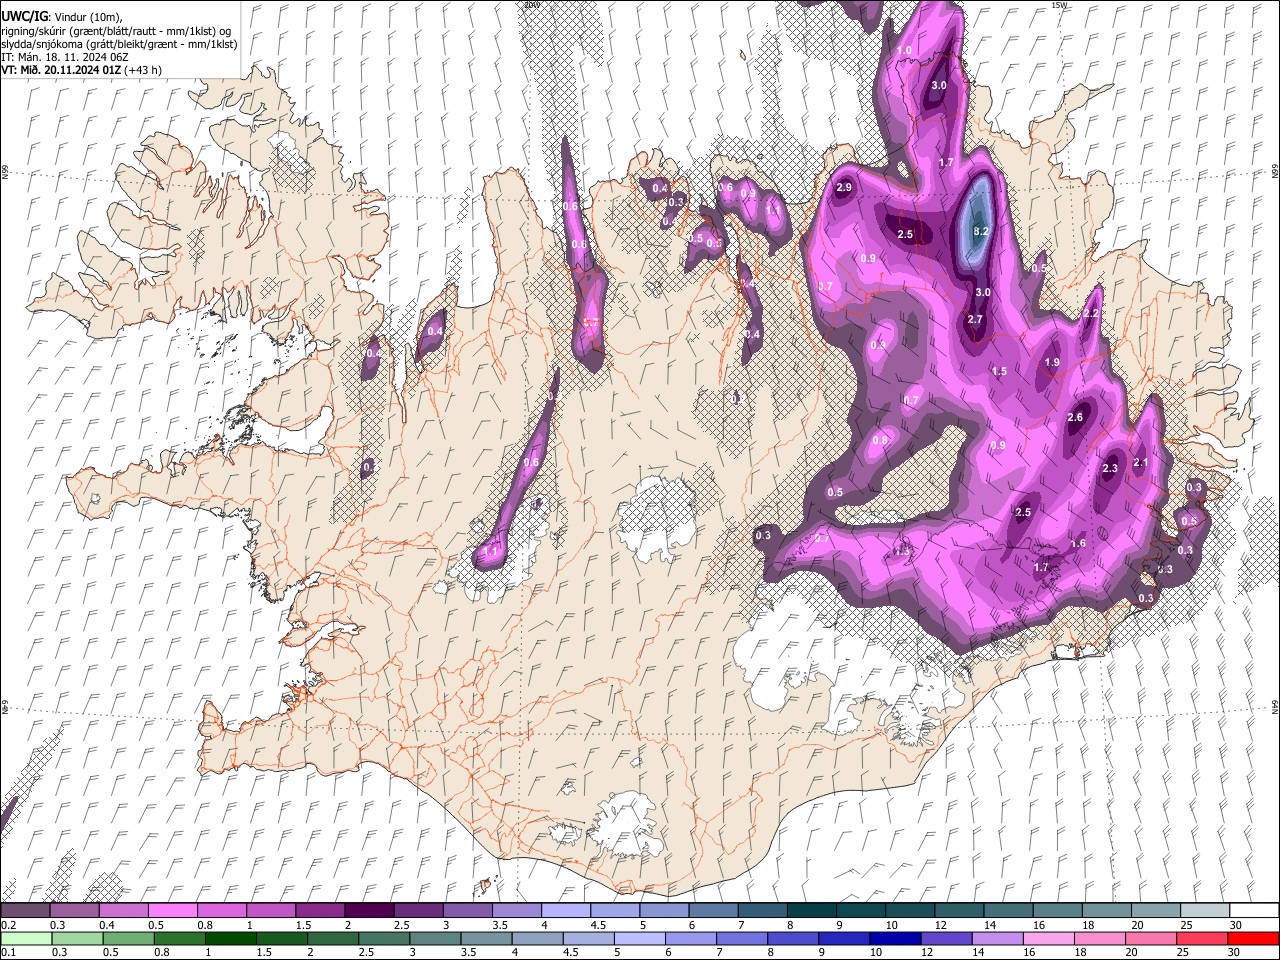This screenshot has width=1280, height=960.
Task: Click the 2.9 precipitation value label
Action: [844, 187]
